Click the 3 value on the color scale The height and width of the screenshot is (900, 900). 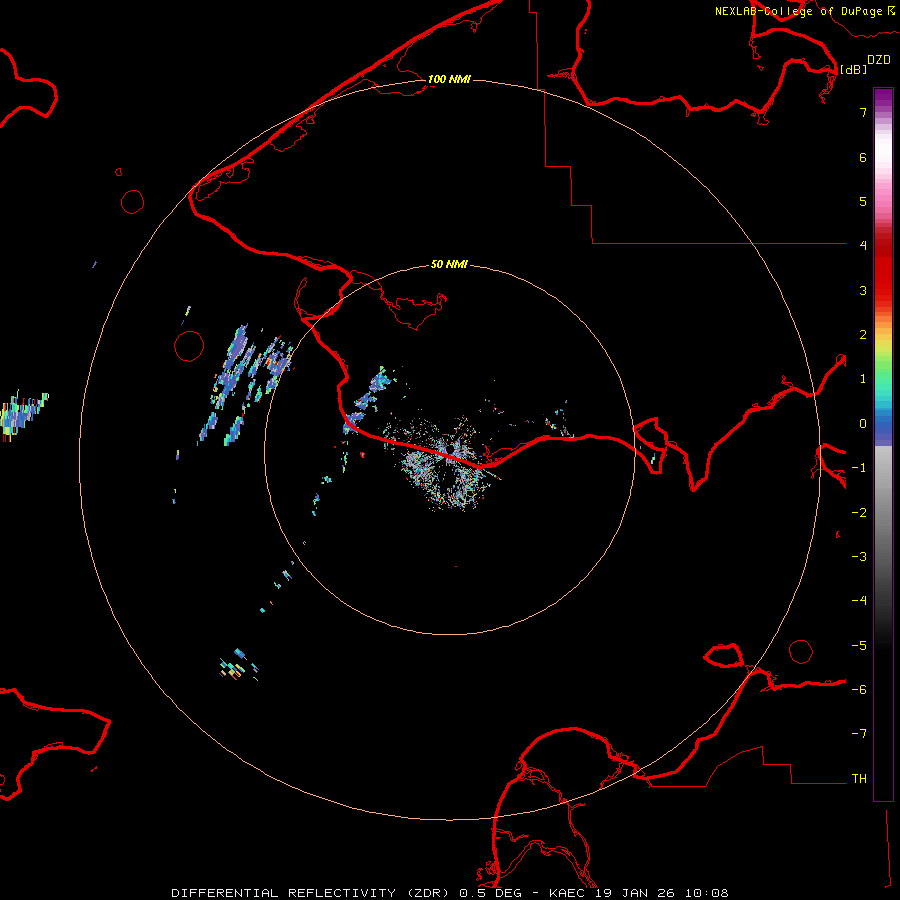coord(863,290)
